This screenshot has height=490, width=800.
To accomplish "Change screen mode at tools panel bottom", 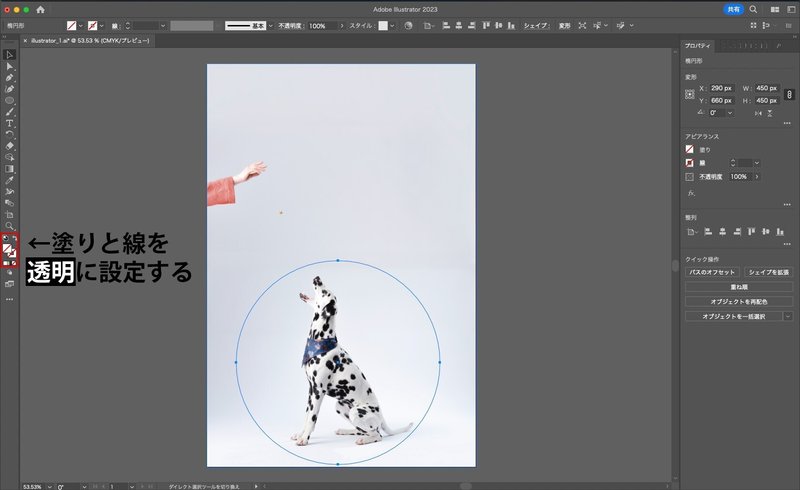I will [9, 284].
